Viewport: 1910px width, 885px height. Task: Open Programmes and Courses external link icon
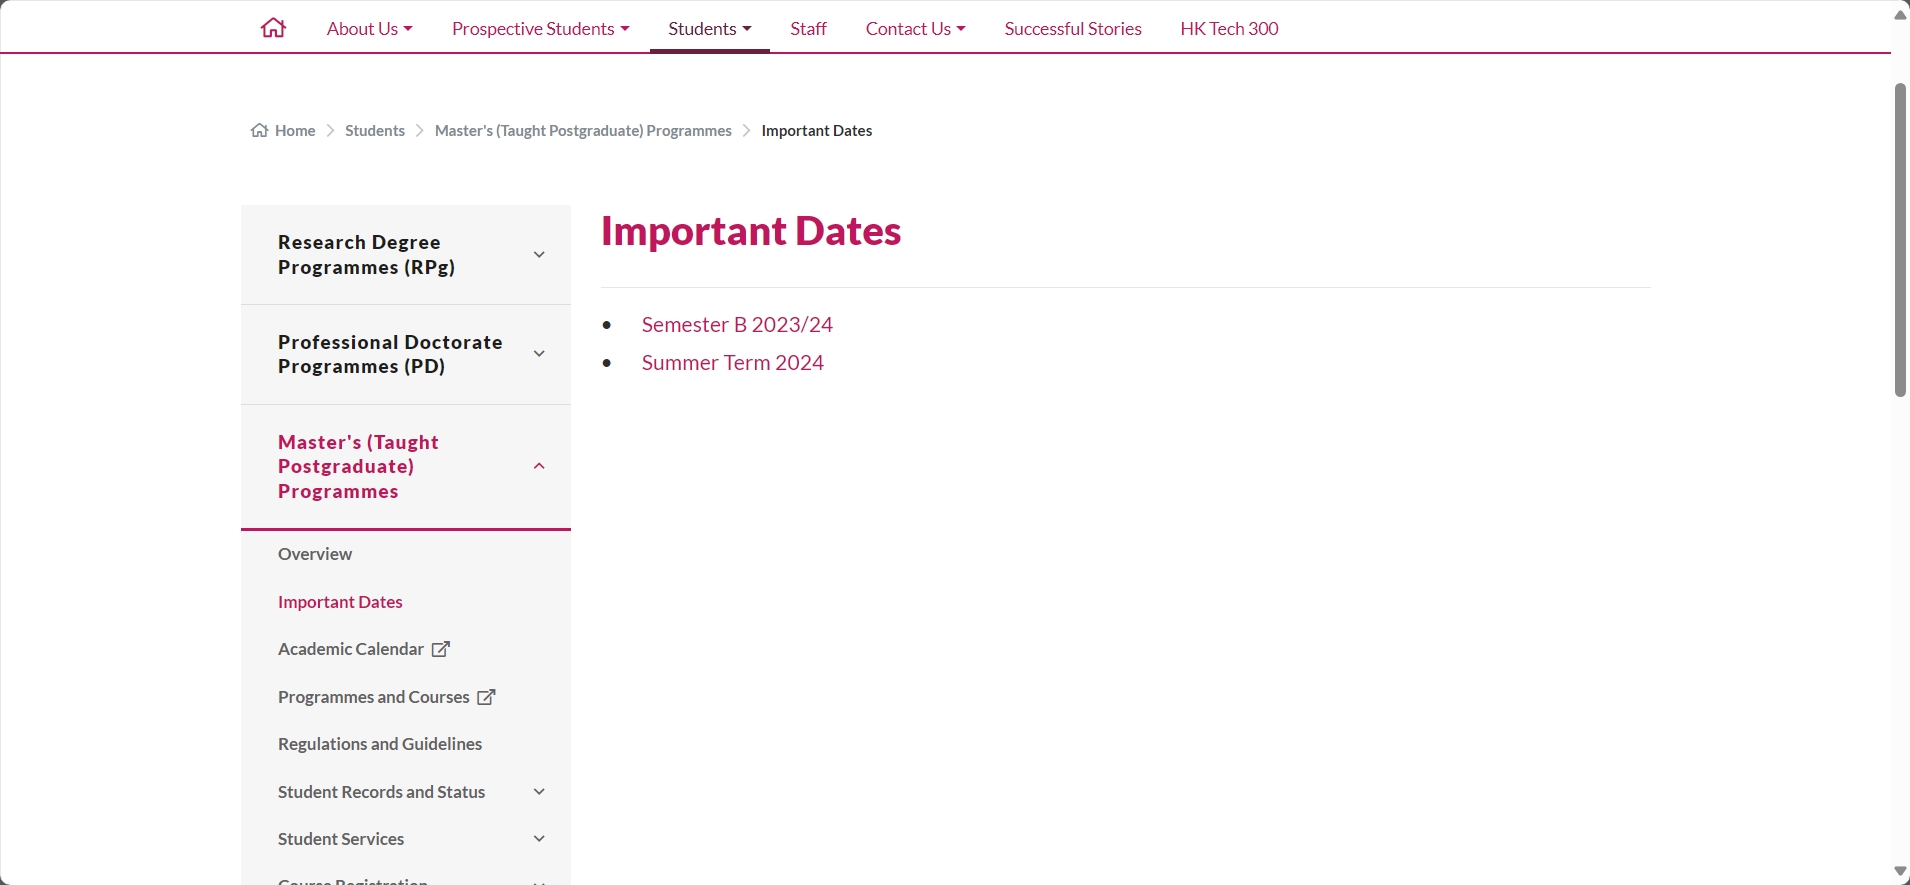(x=486, y=697)
